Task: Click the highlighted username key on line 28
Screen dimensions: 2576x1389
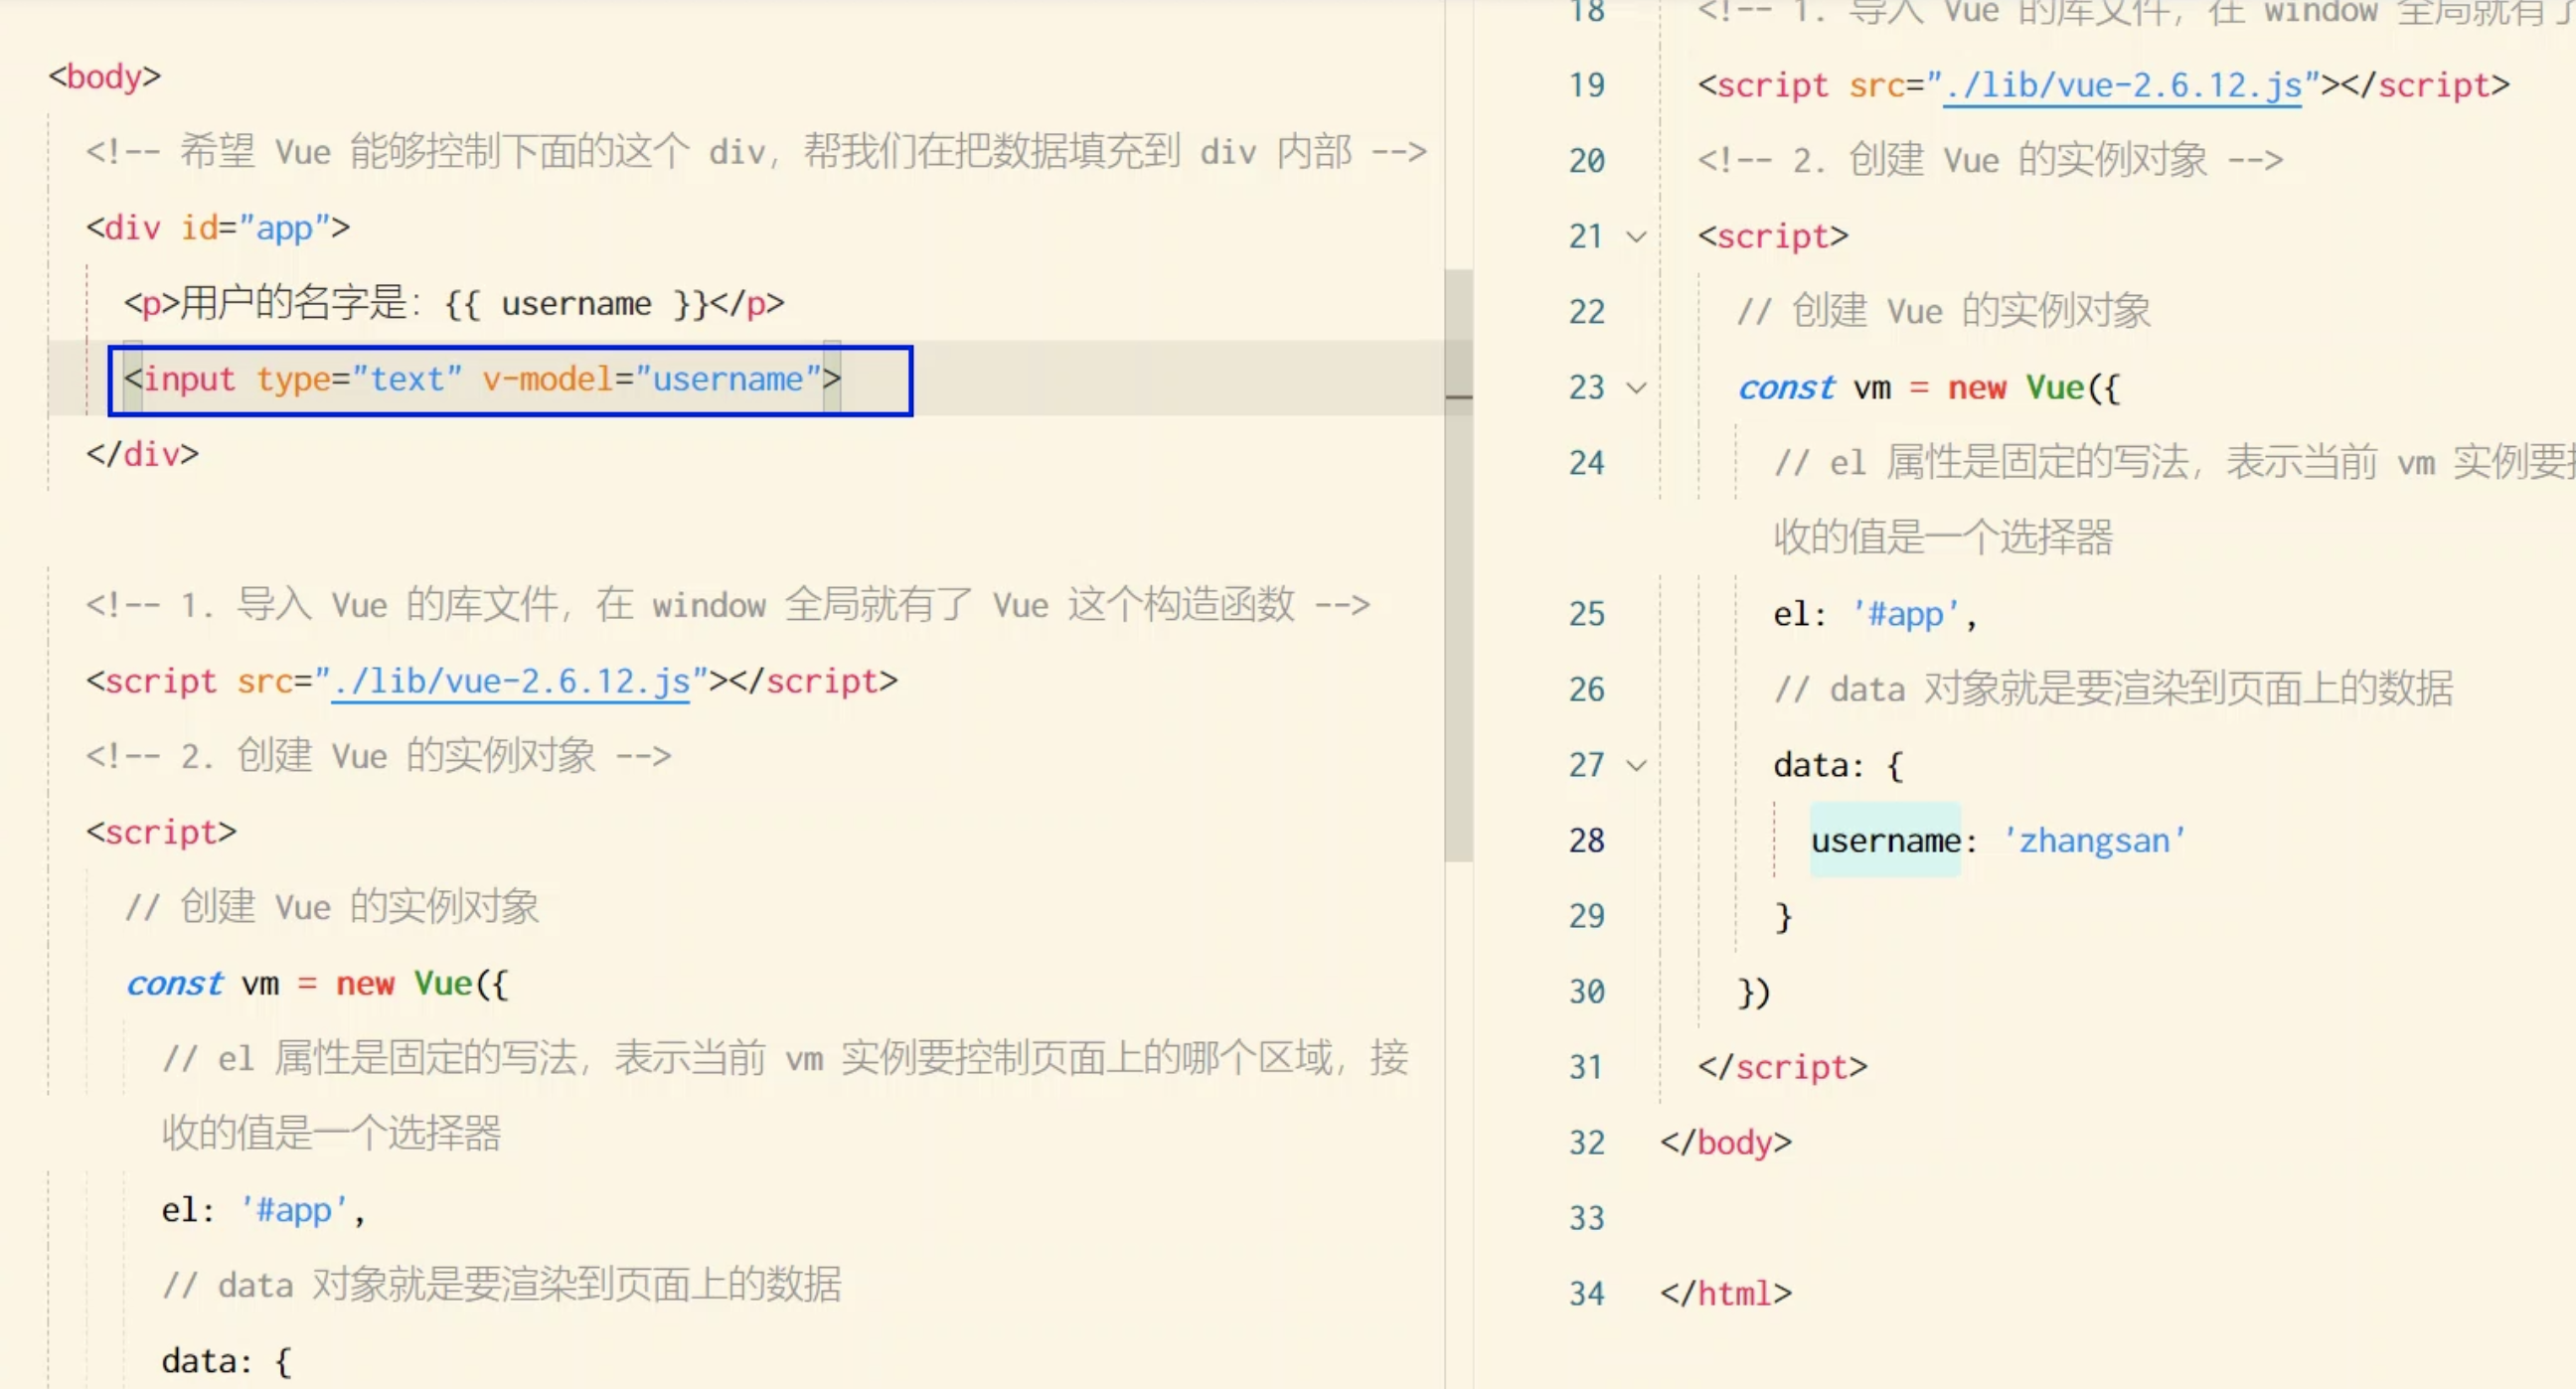Action: point(1885,841)
